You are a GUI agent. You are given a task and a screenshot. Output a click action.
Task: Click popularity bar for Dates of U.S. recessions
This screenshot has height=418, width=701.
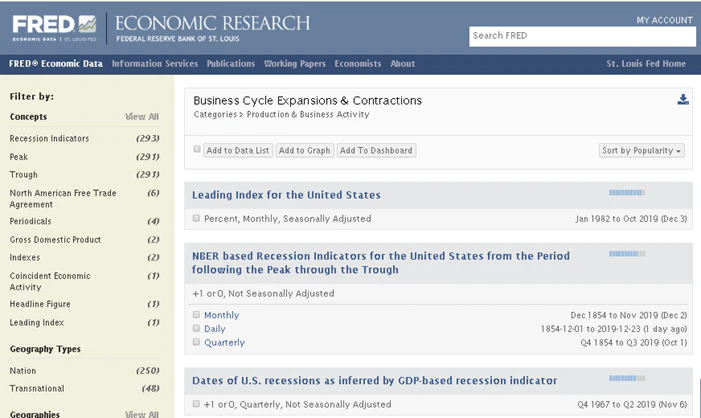[x=627, y=378]
